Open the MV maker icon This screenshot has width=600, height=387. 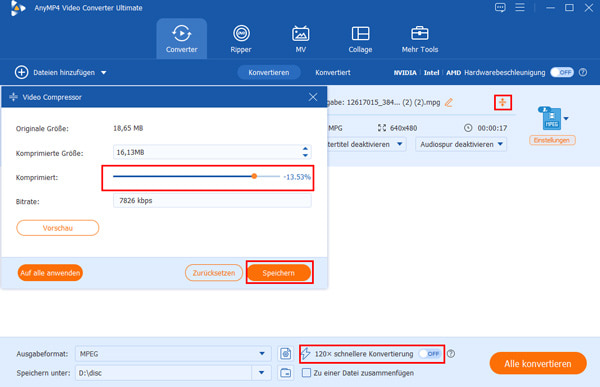pos(301,34)
